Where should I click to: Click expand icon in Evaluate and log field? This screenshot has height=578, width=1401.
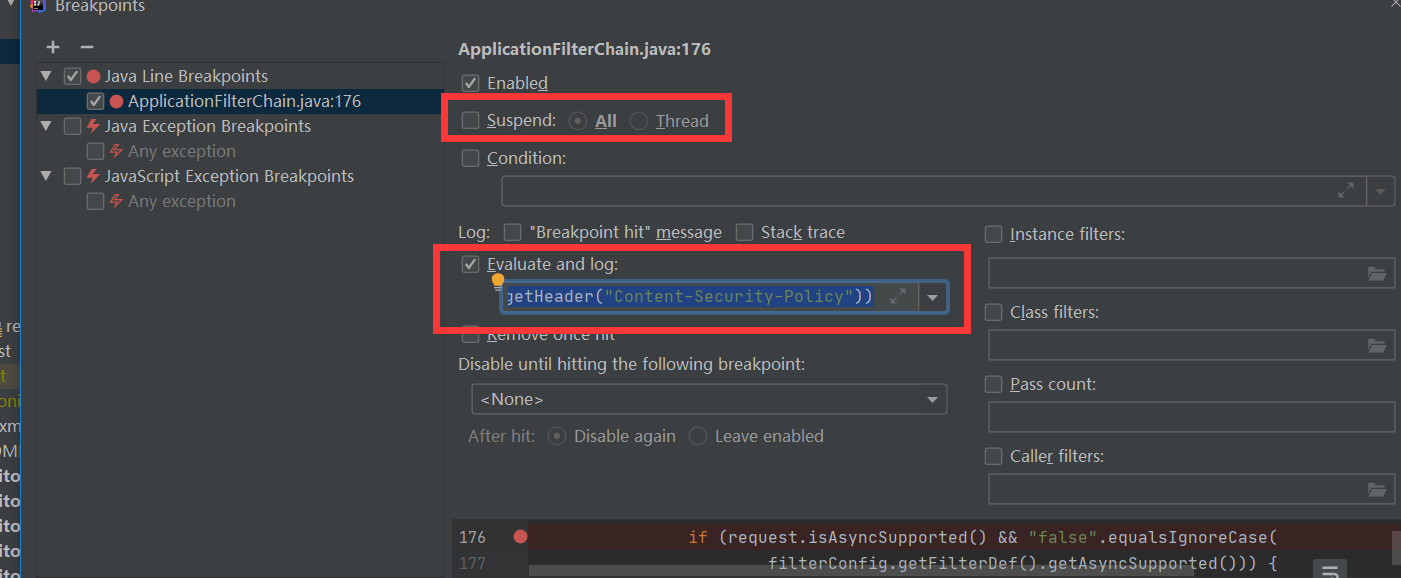coord(898,296)
